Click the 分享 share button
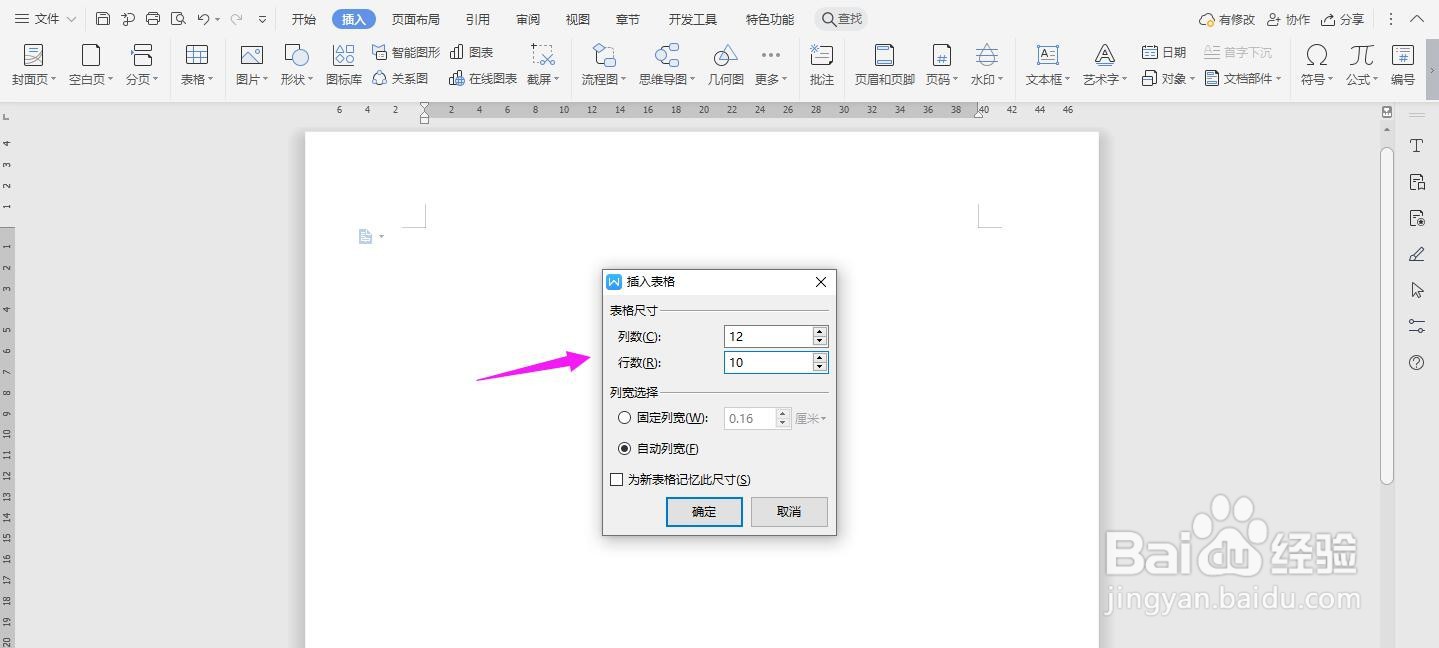The width and height of the screenshot is (1439, 648). [1342, 19]
